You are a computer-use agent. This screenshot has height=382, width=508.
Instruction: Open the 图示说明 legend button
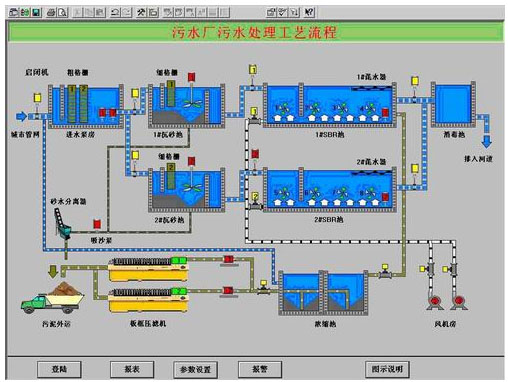tap(387, 369)
